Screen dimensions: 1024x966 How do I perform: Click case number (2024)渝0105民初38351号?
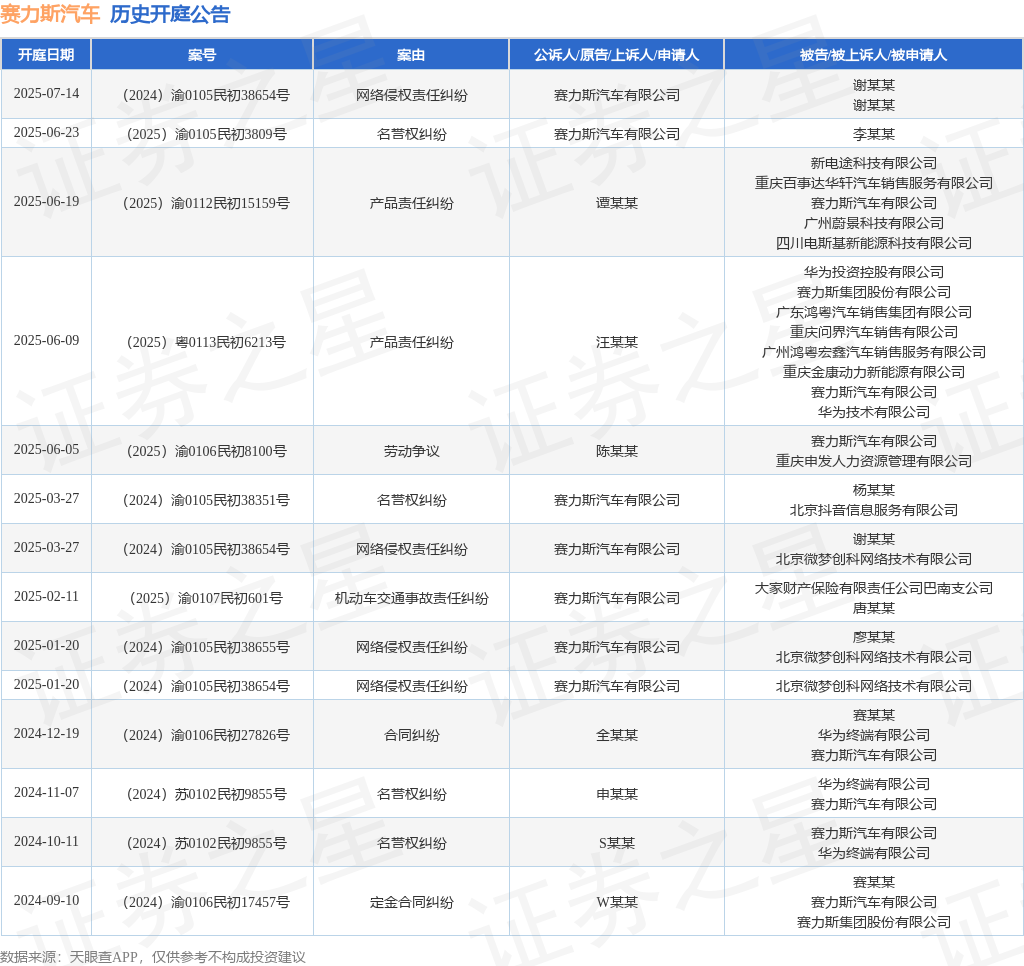coord(206,500)
